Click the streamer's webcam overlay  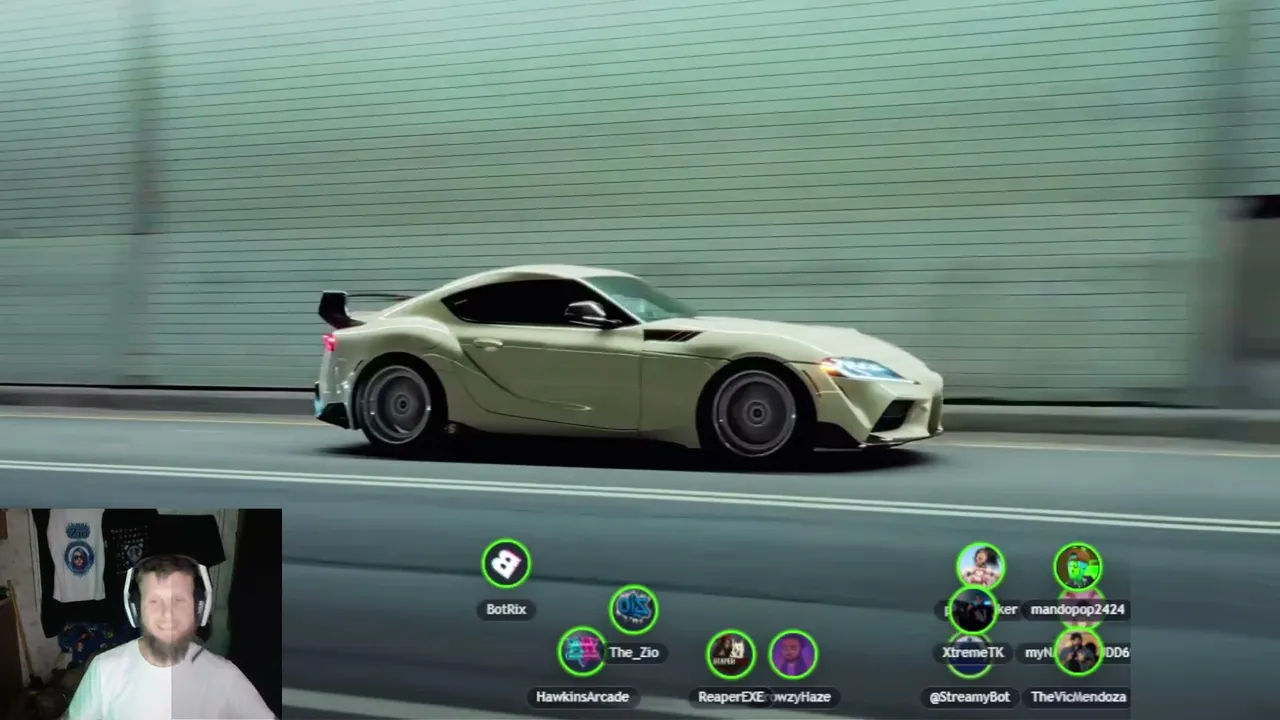[141, 614]
